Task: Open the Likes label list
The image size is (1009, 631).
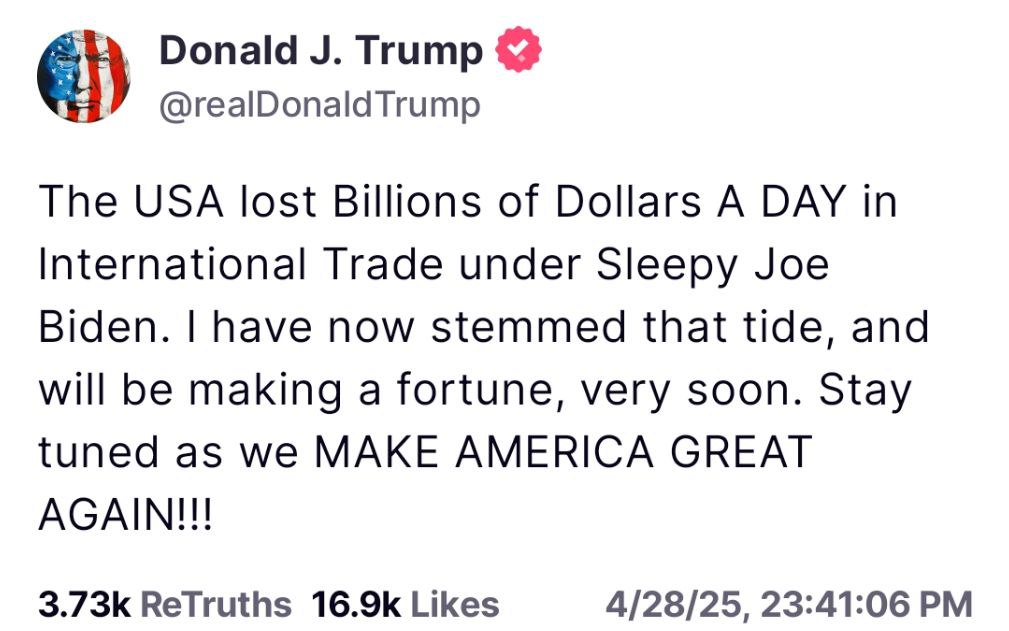Action: coord(454,605)
